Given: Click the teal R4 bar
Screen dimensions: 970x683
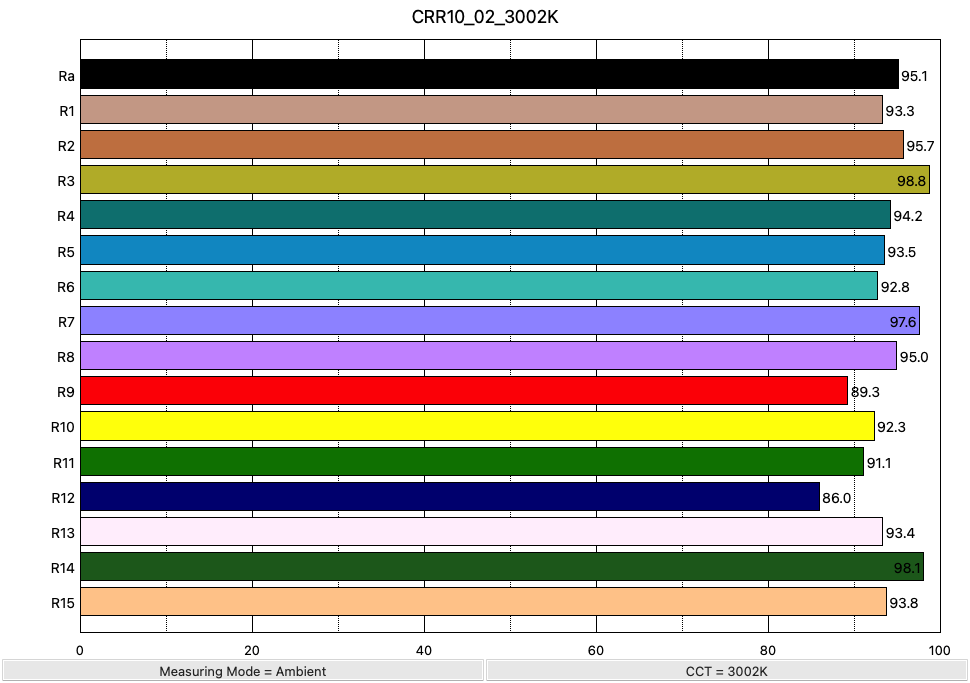Looking at the screenshot, I should [486, 215].
